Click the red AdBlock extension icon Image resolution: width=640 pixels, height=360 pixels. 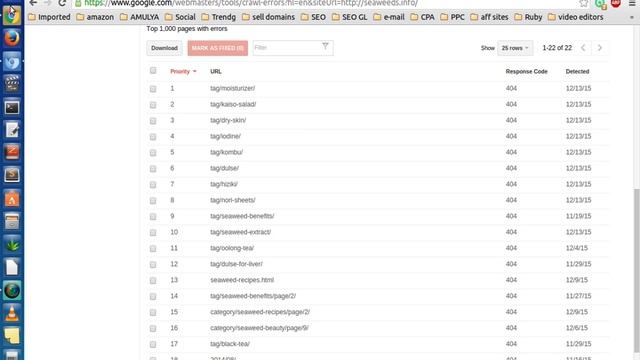pos(616,3)
